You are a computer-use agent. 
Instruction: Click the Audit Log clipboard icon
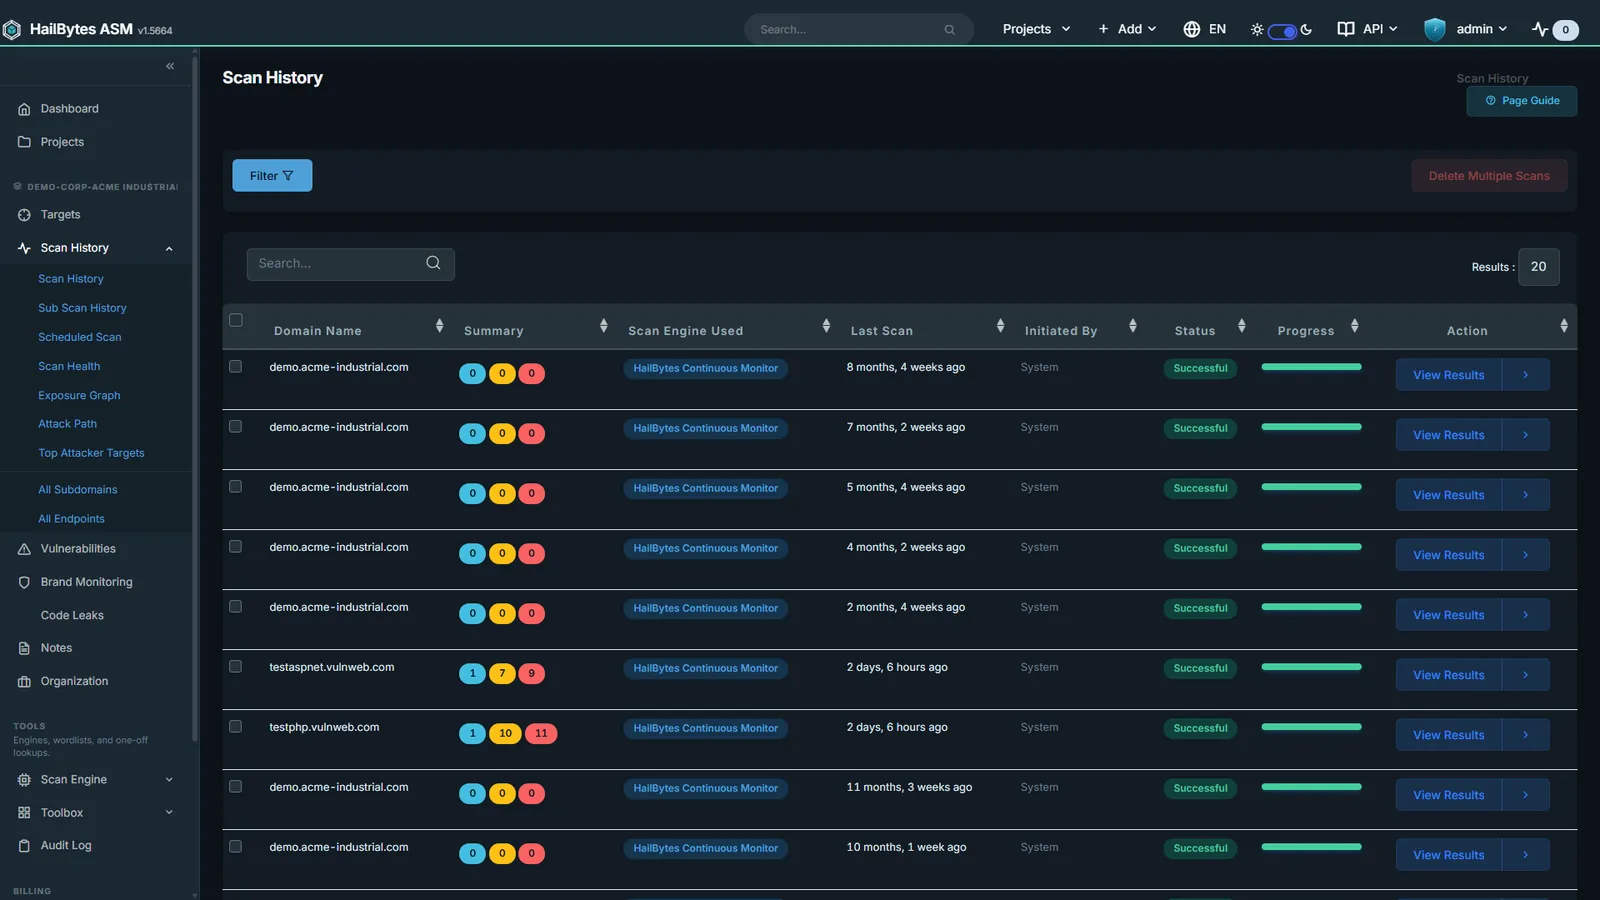point(24,846)
